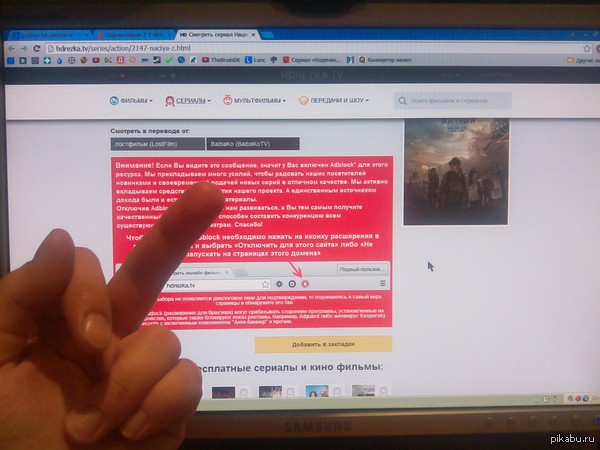600x450 pixels.
Task: Click the Добавить в закладки button
Action: click(322, 344)
